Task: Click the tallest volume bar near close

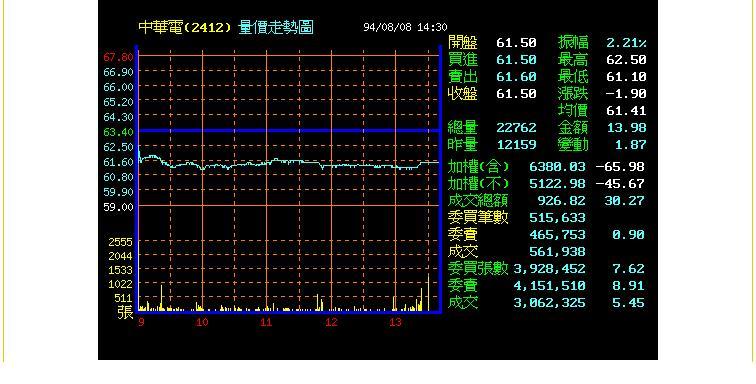Action: click(428, 292)
